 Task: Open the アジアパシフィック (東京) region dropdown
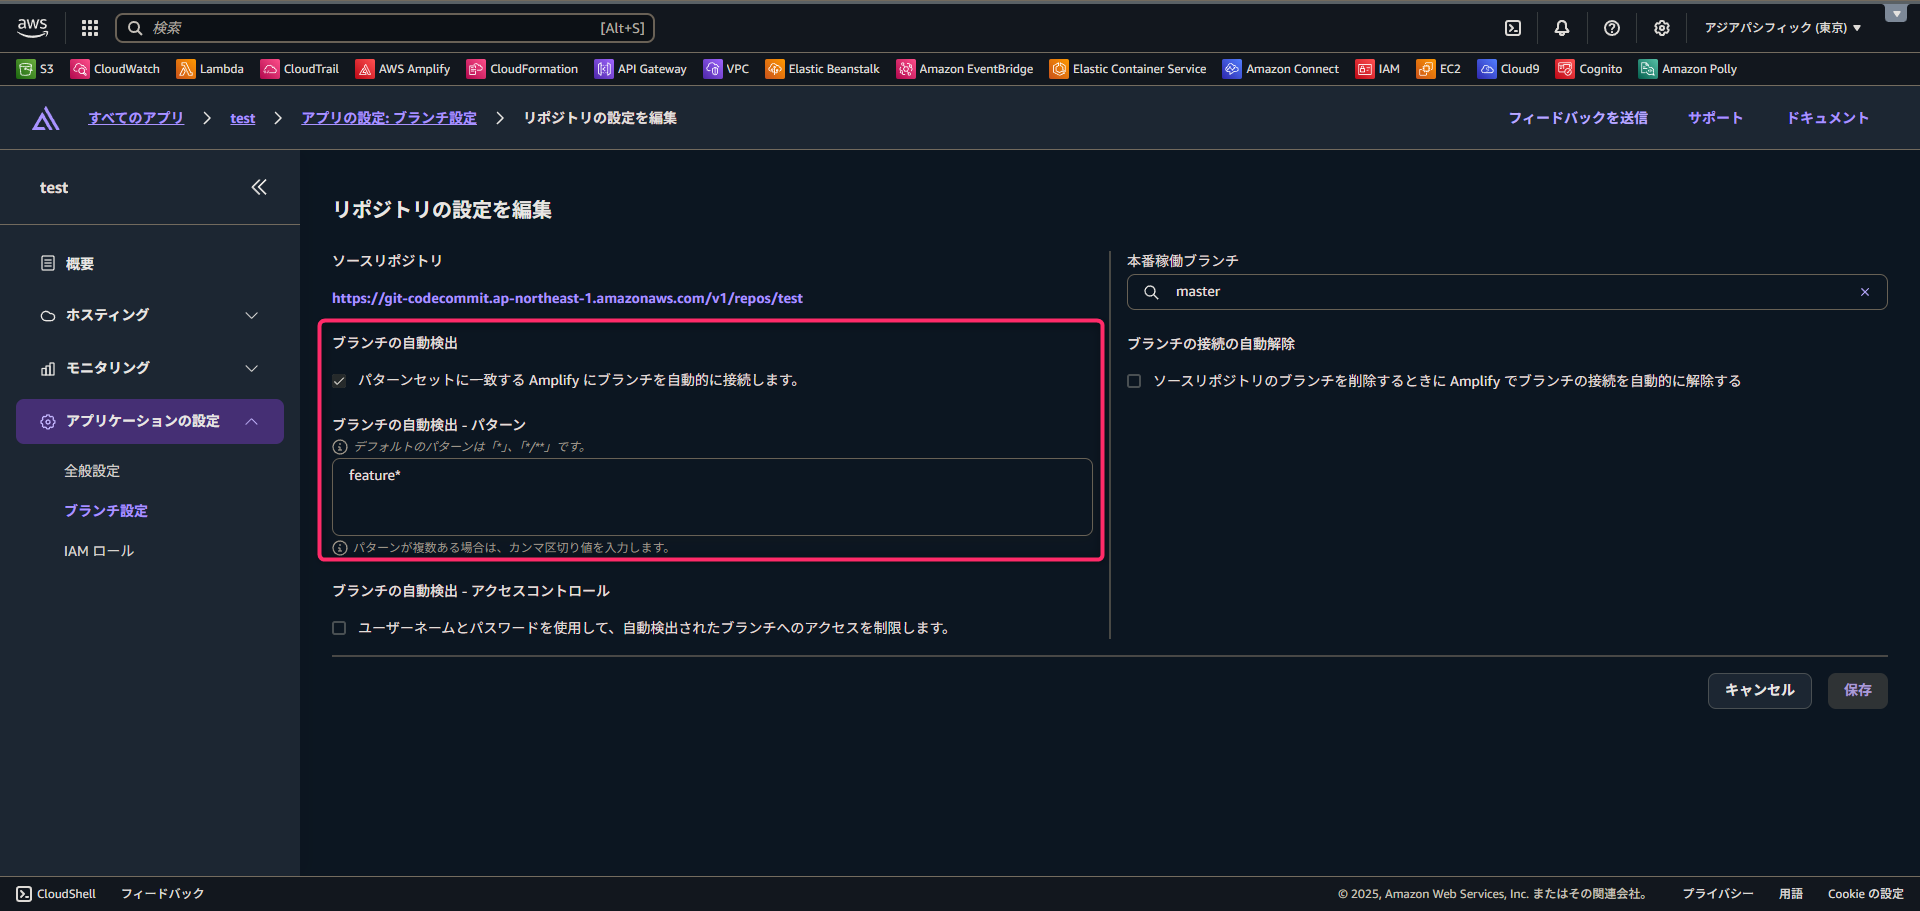[x=1783, y=28]
